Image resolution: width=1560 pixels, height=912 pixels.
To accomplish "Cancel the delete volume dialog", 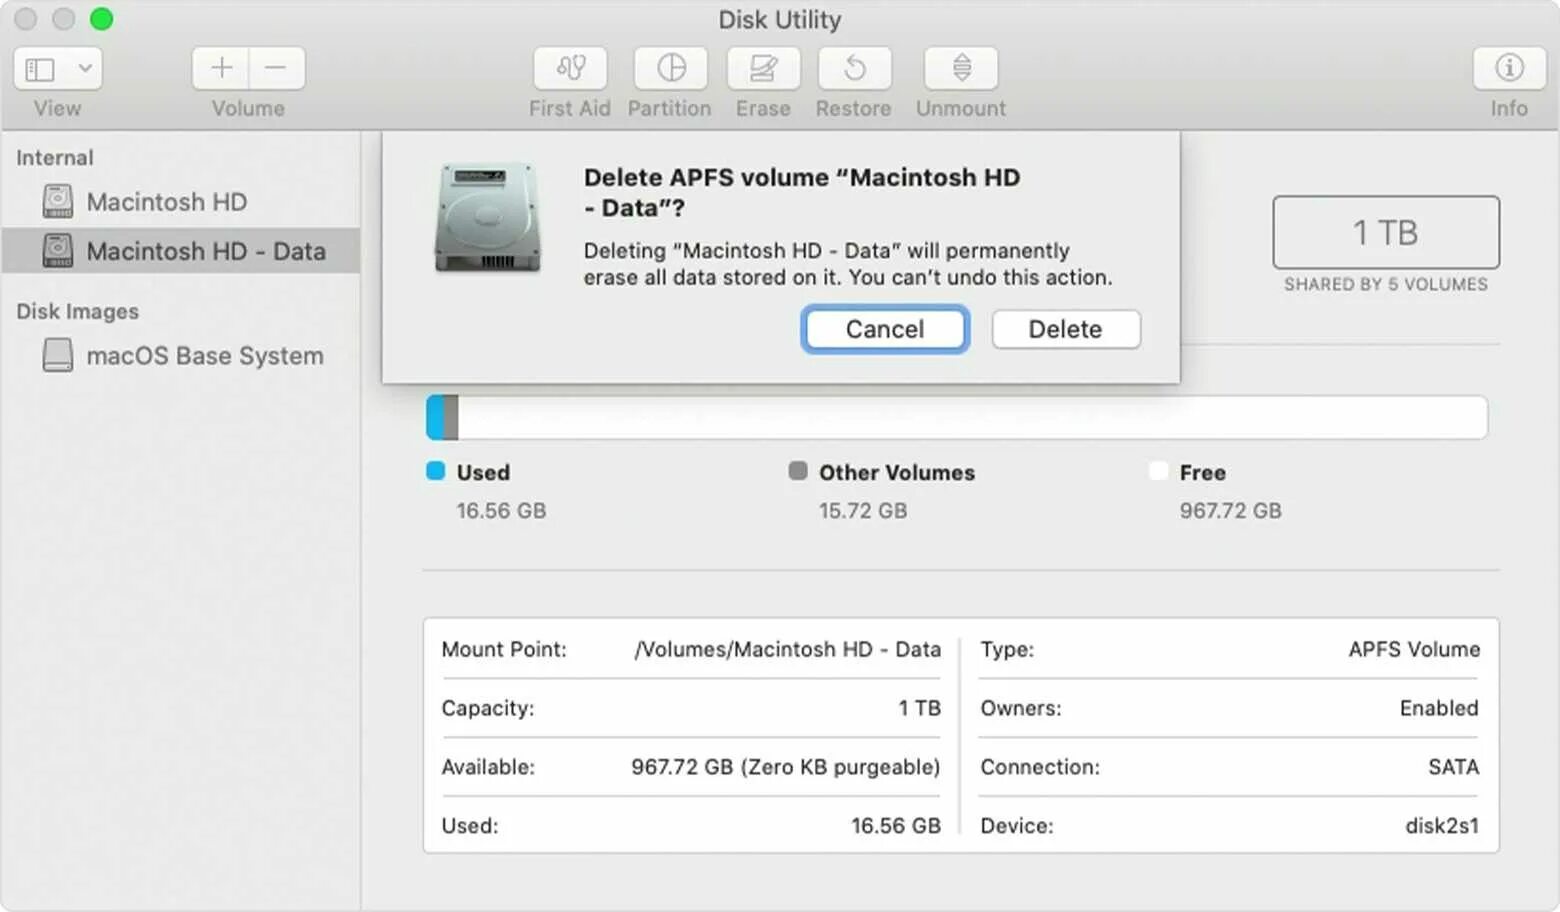I will pyautogui.click(x=885, y=329).
